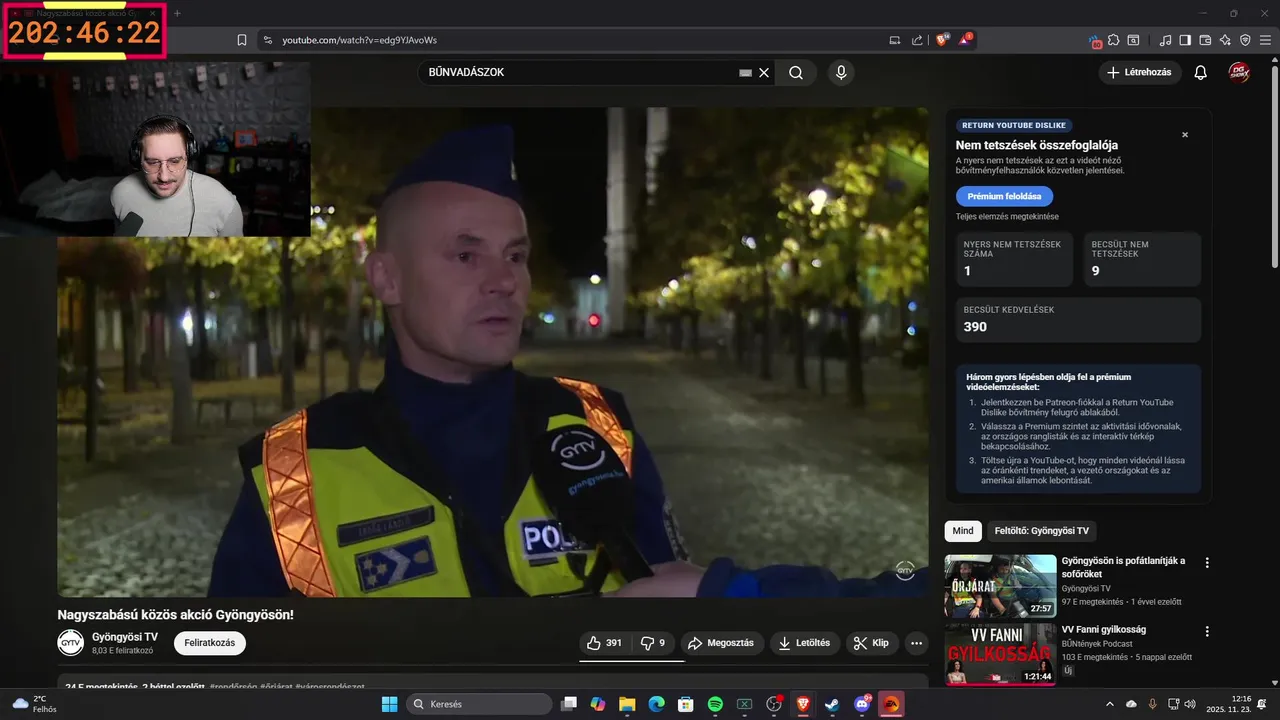
Task: Select the Mind filter chip
Action: point(962,531)
